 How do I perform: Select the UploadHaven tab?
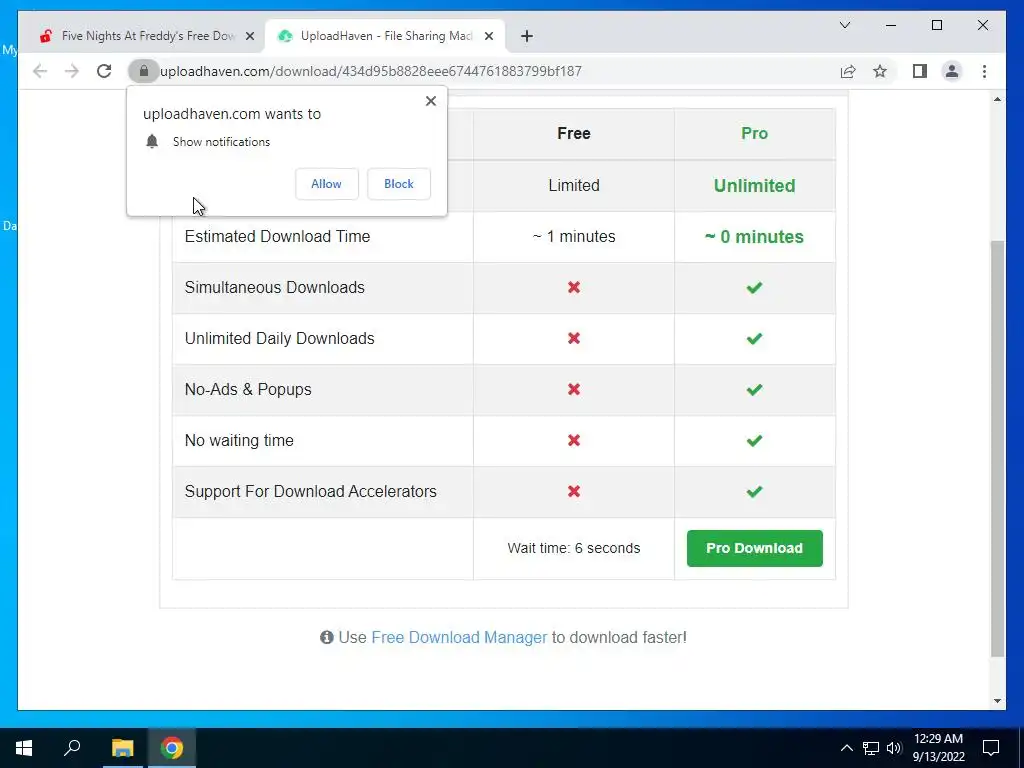coord(385,36)
